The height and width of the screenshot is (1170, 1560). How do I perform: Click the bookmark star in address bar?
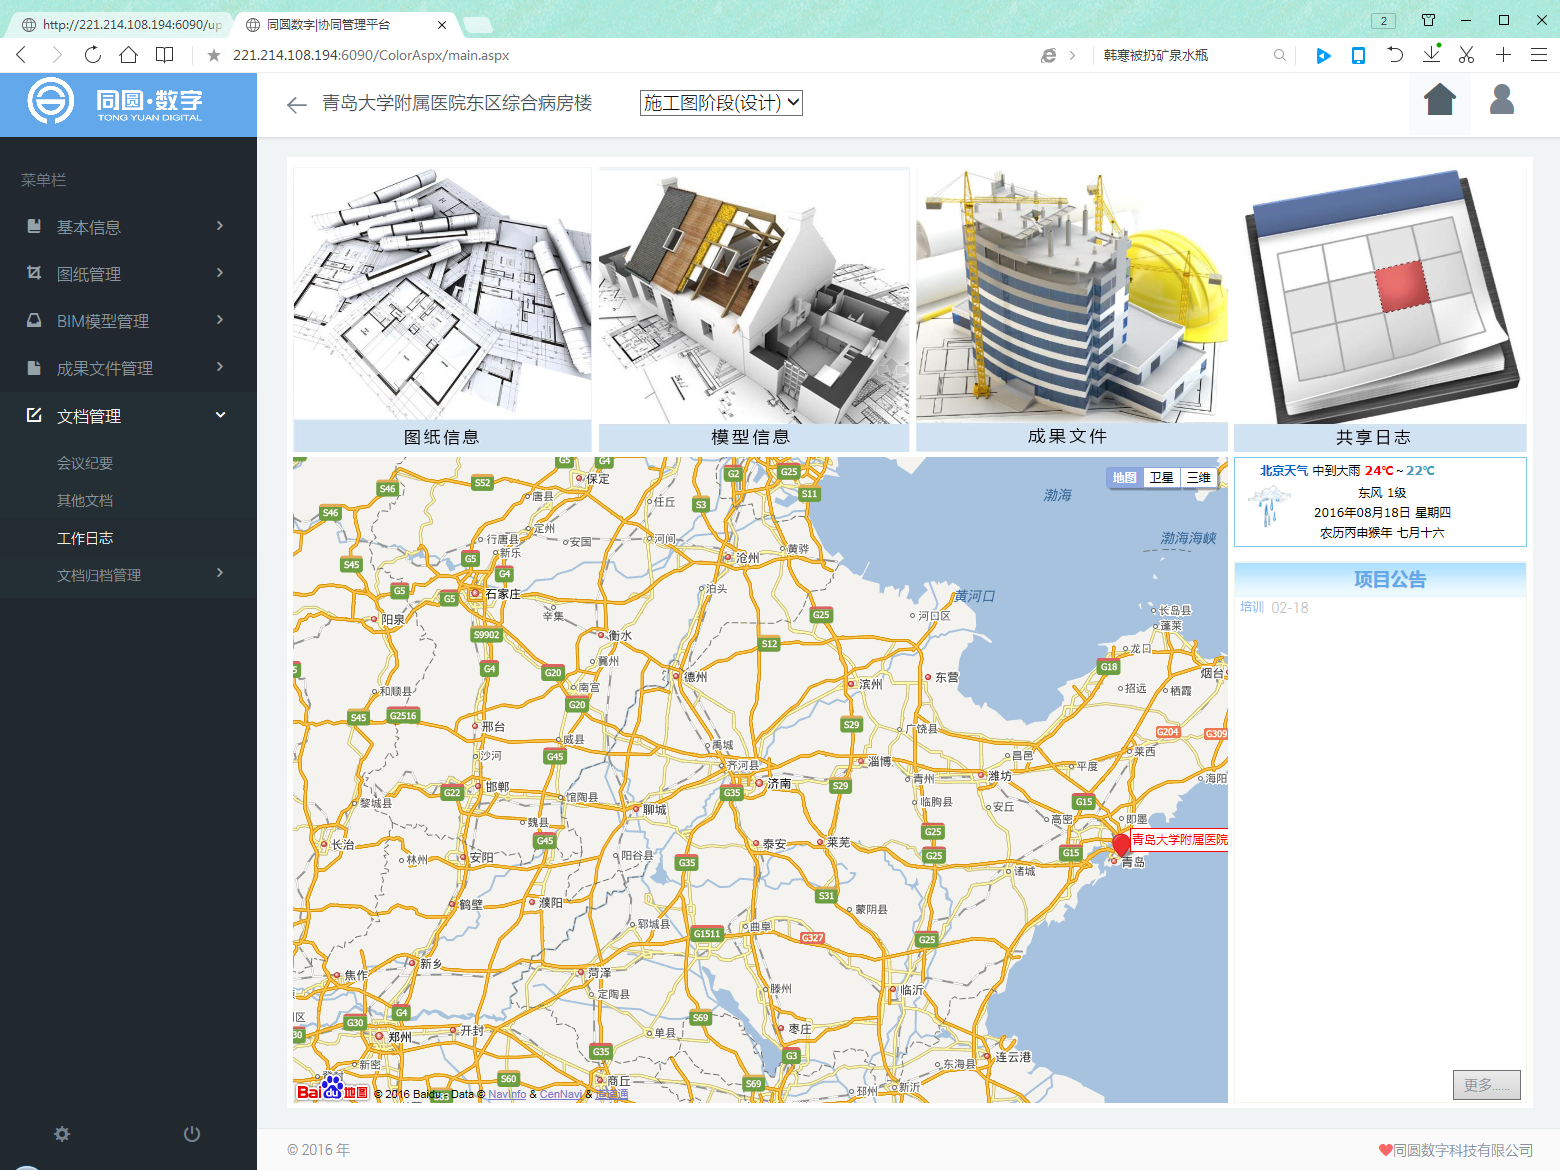point(213,55)
